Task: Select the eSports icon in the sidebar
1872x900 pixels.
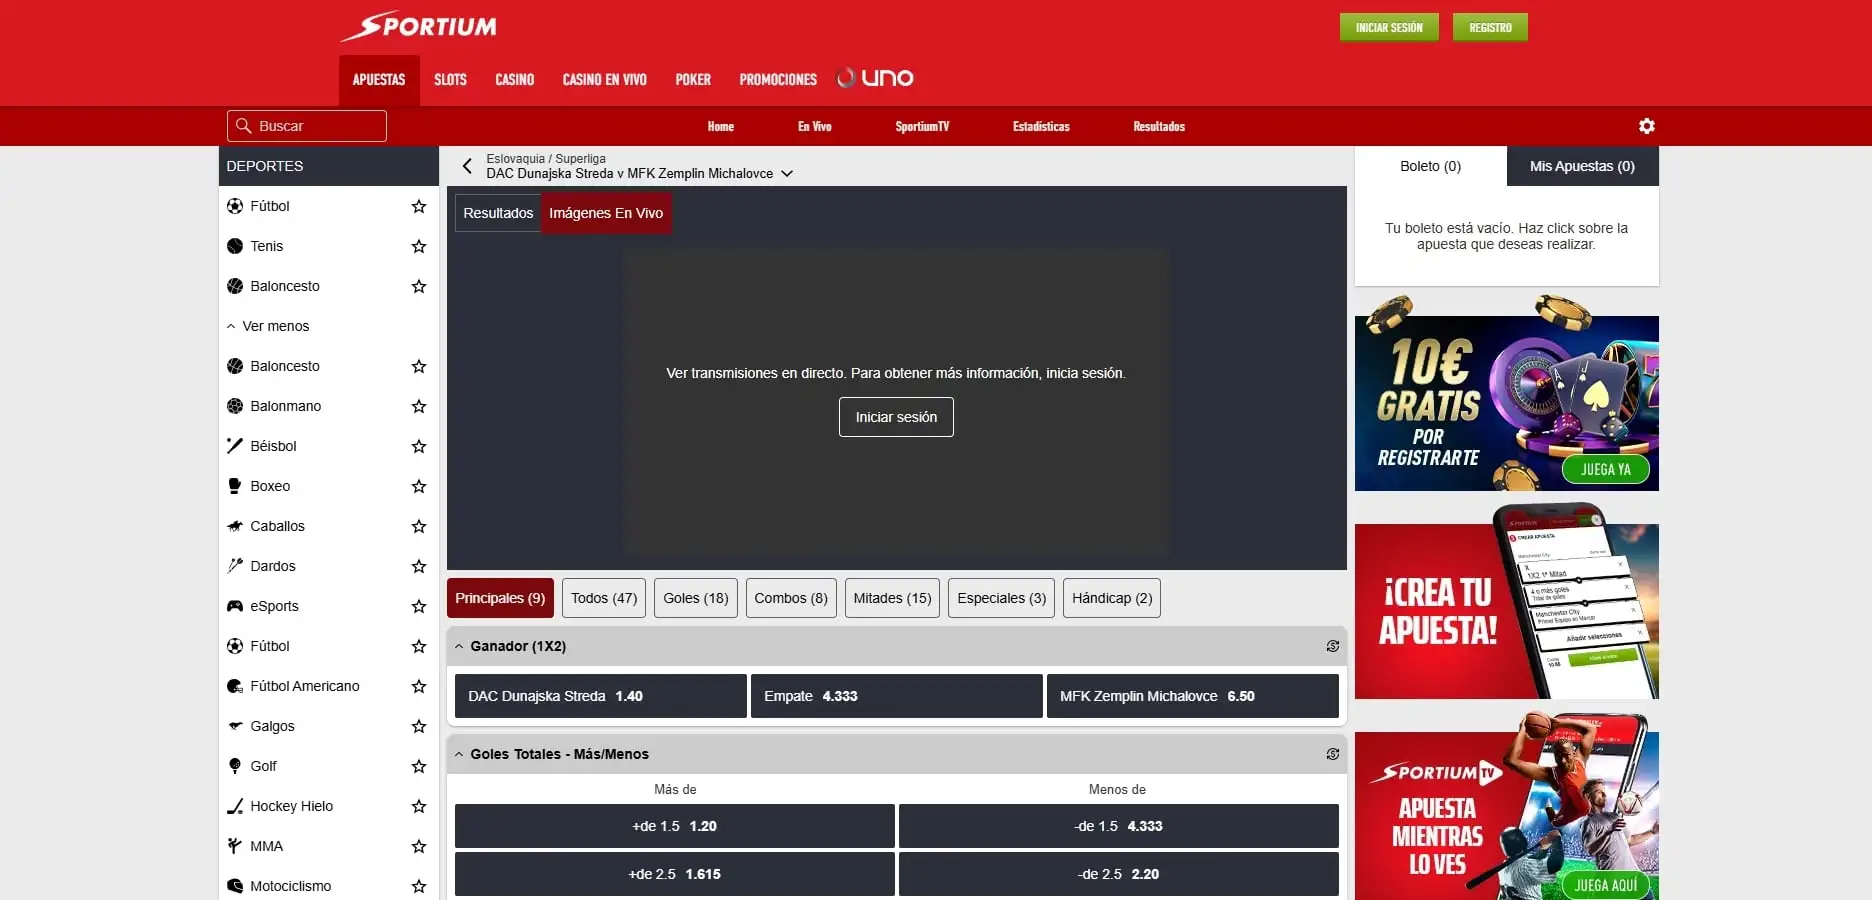Action: click(235, 606)
